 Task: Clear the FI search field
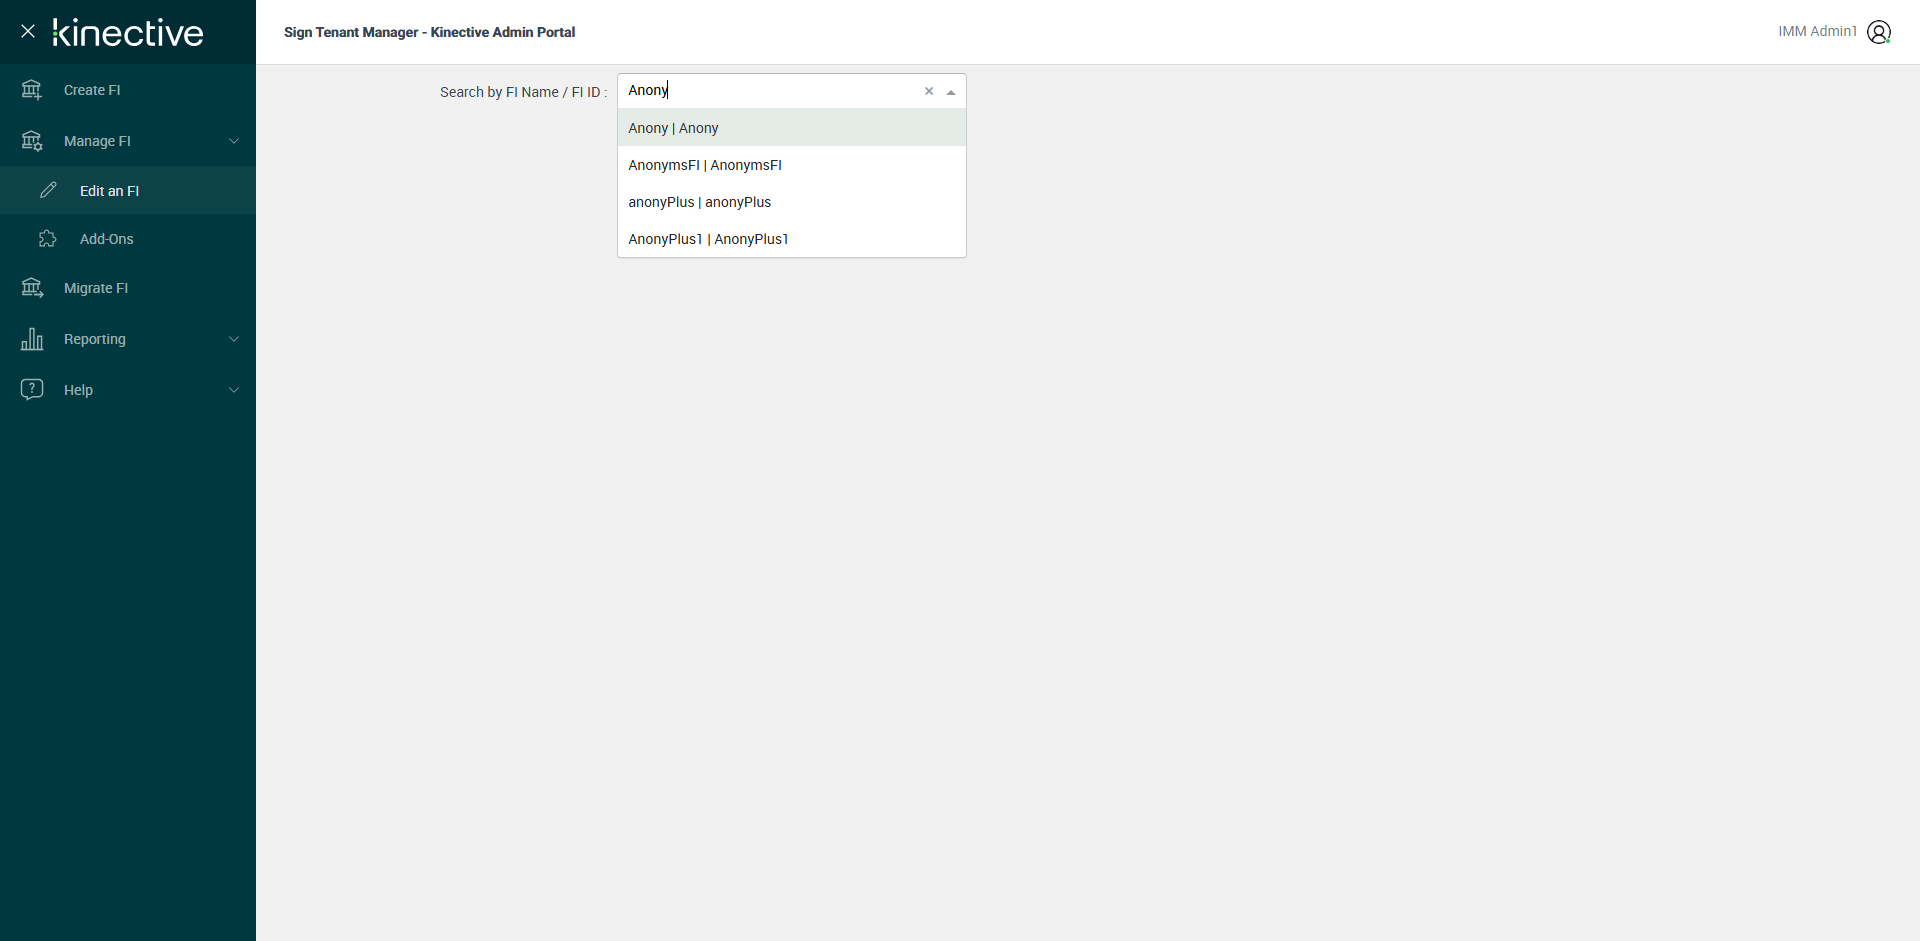pyautogui.click(x=929, y=91)
